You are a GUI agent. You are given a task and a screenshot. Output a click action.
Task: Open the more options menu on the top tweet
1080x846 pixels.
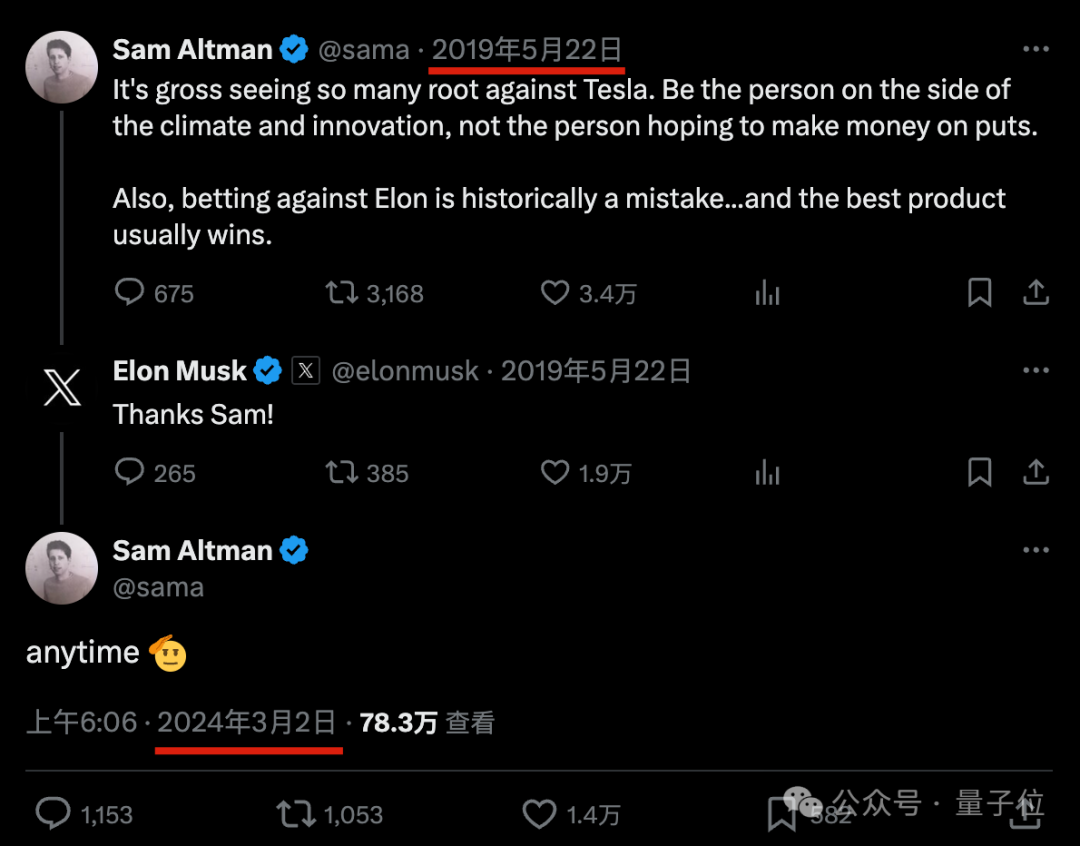1037,49
